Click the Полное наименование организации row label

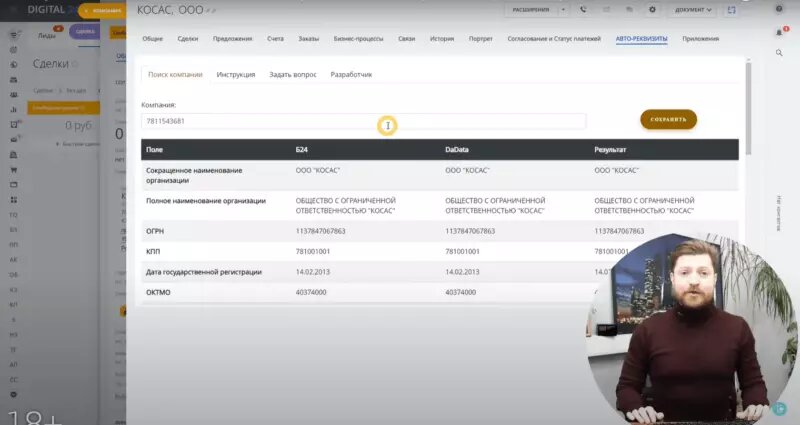pyautogui.click(x=206, y=201)
